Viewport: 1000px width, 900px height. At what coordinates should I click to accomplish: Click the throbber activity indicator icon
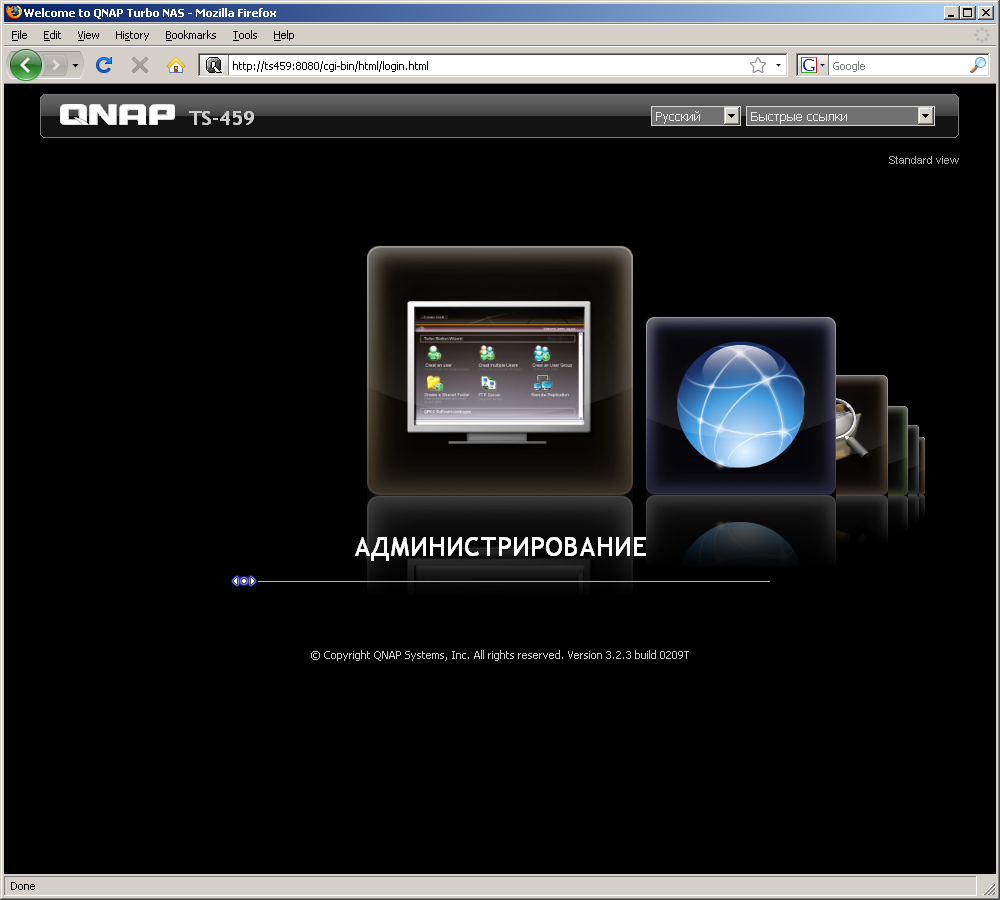tap(982, 35)
